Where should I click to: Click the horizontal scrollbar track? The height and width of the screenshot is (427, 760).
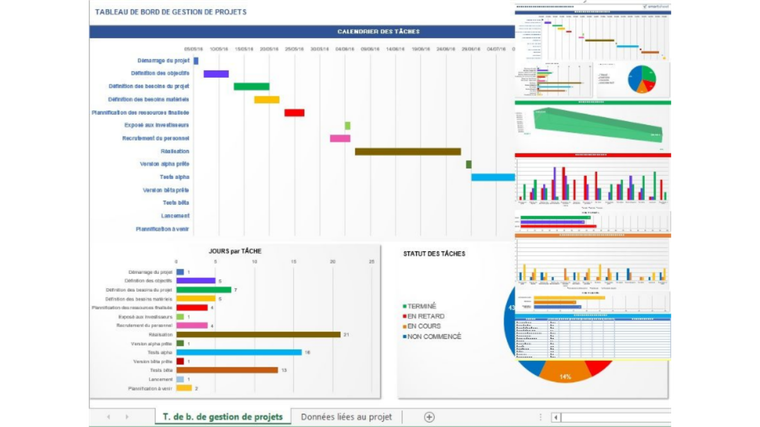click(616, 417)
